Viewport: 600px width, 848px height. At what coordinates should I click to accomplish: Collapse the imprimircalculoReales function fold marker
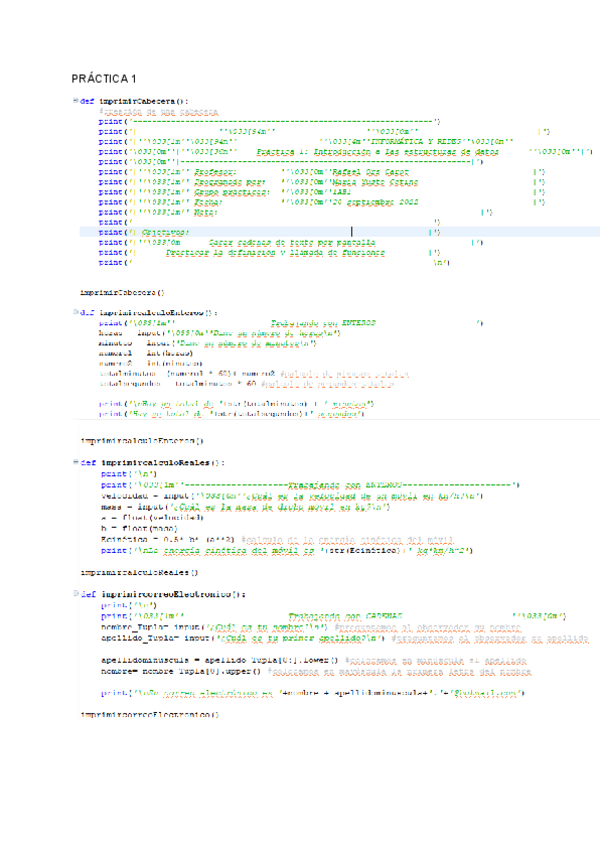click(x=75, y=463)
